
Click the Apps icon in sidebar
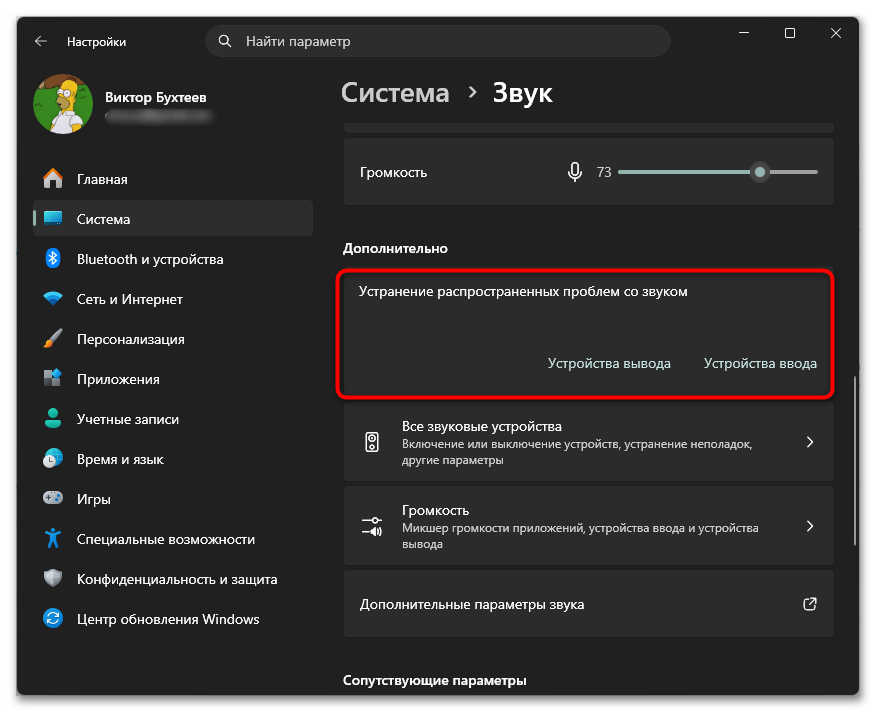(53, 378)
